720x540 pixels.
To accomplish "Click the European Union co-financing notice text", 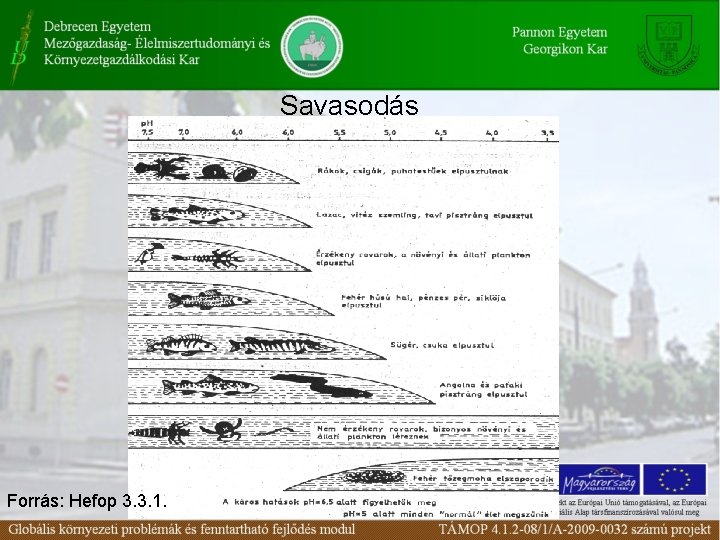I will [x=633, y=507].
